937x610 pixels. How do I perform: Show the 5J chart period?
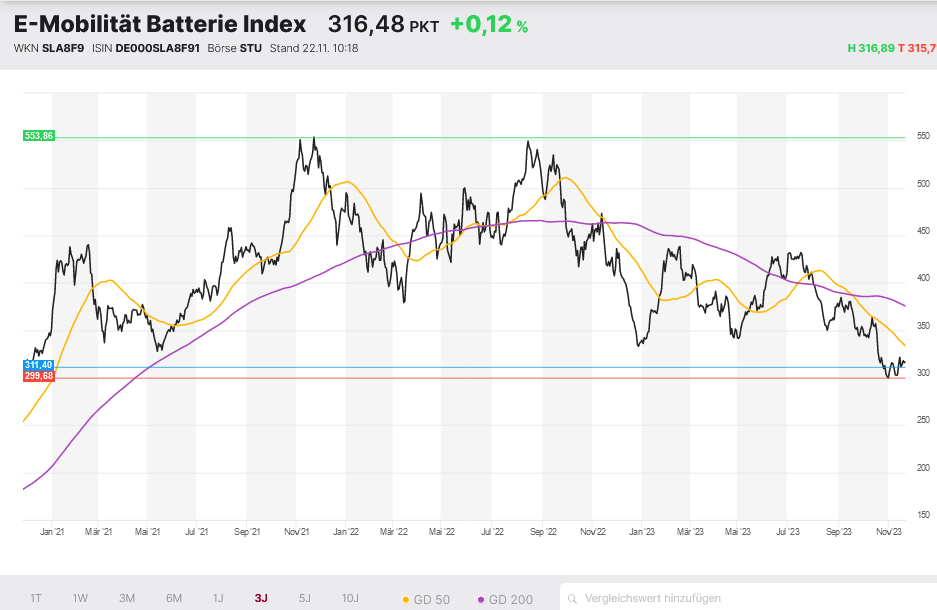click(305, 598)
